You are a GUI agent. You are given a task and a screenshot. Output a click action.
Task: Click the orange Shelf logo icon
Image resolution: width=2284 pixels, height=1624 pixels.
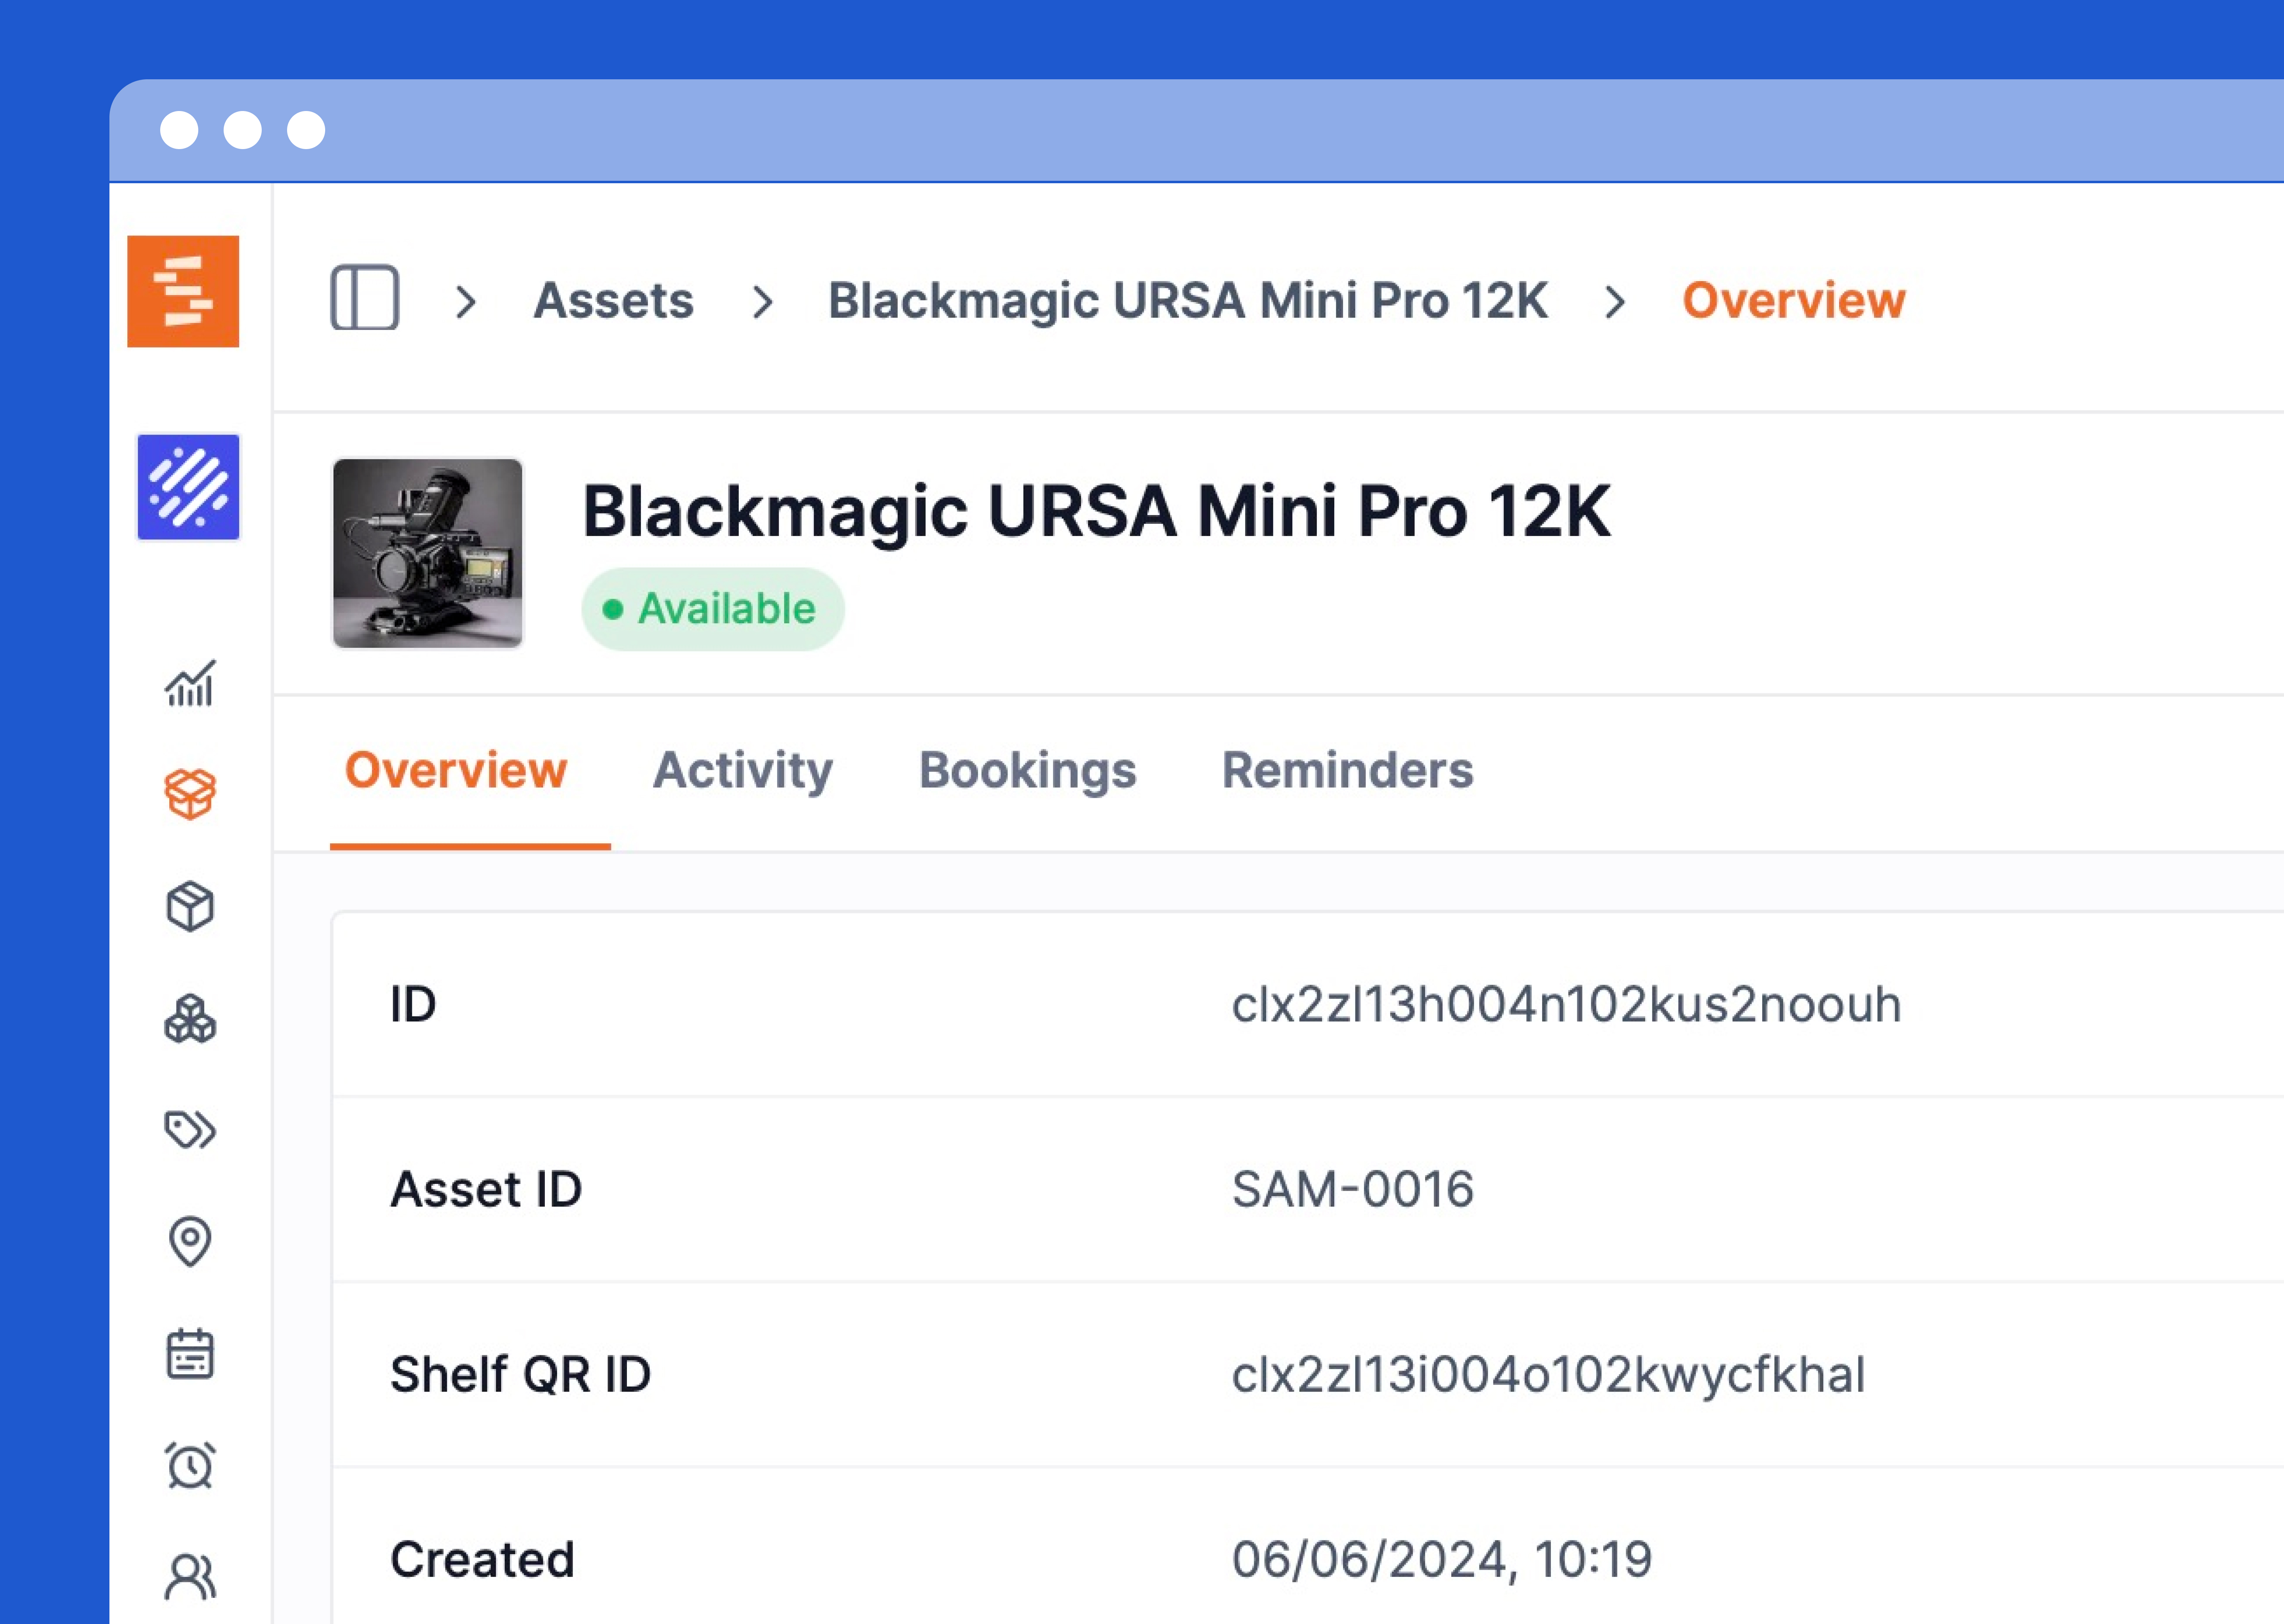click(x=183, y=291)
